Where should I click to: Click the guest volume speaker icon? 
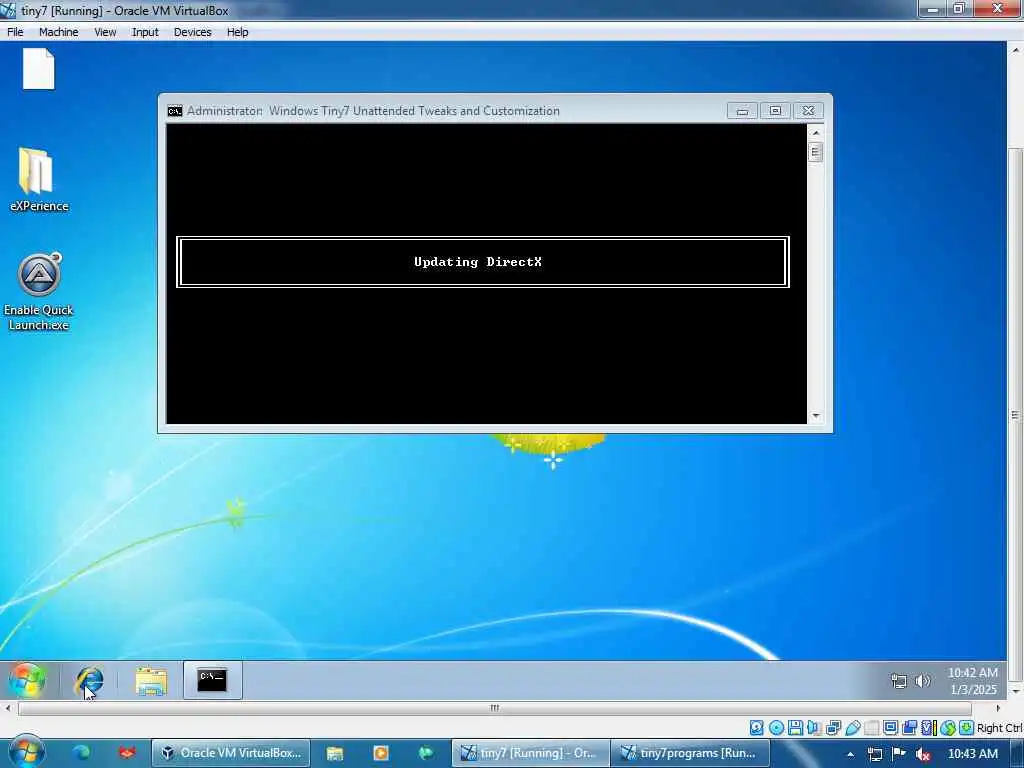(x=922, y=681)
